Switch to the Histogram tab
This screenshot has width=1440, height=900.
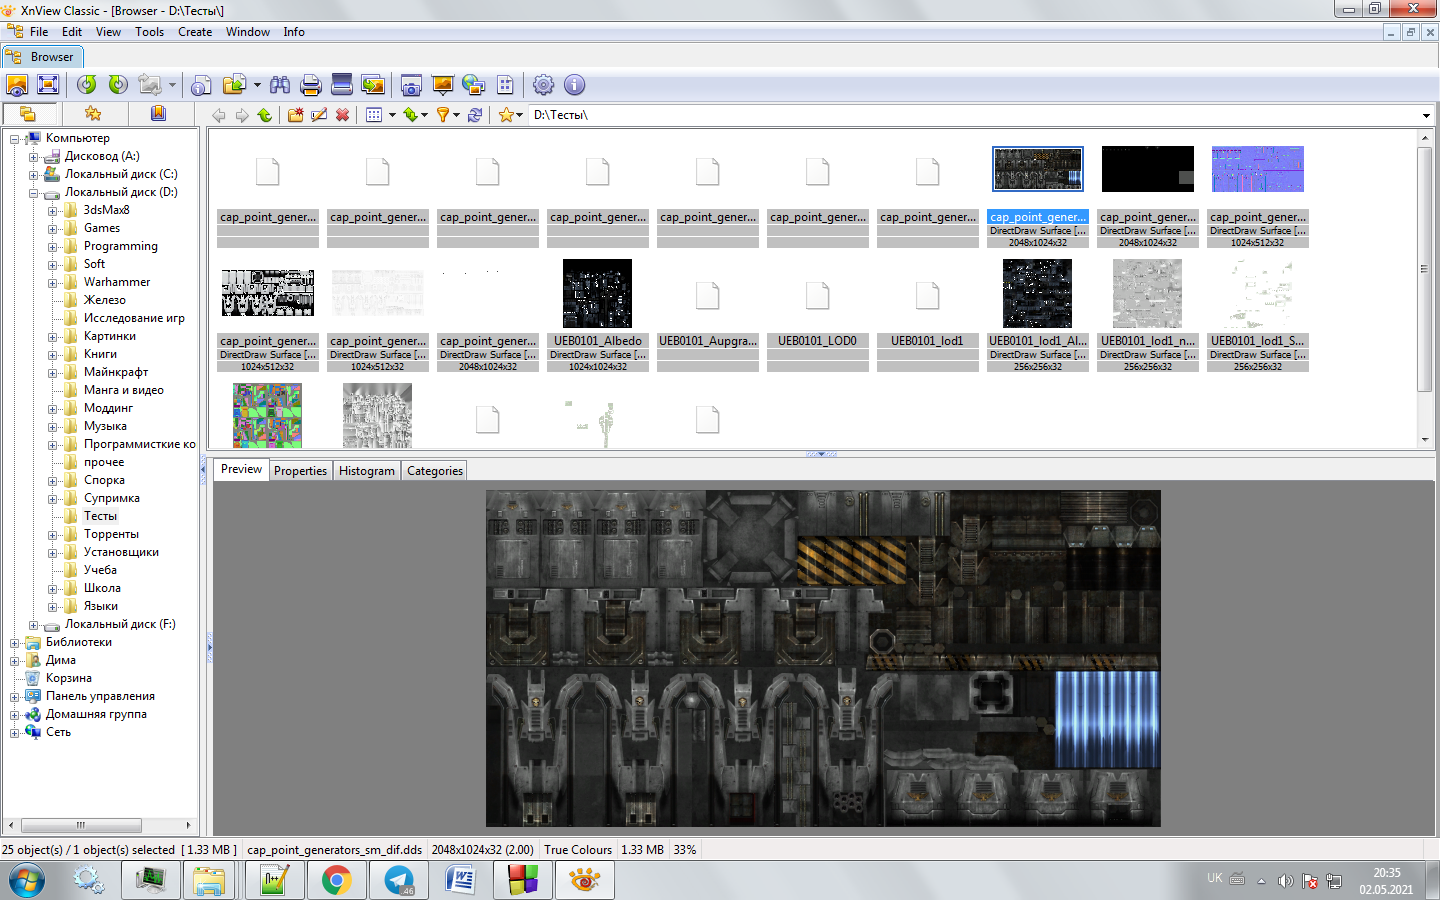367,471
